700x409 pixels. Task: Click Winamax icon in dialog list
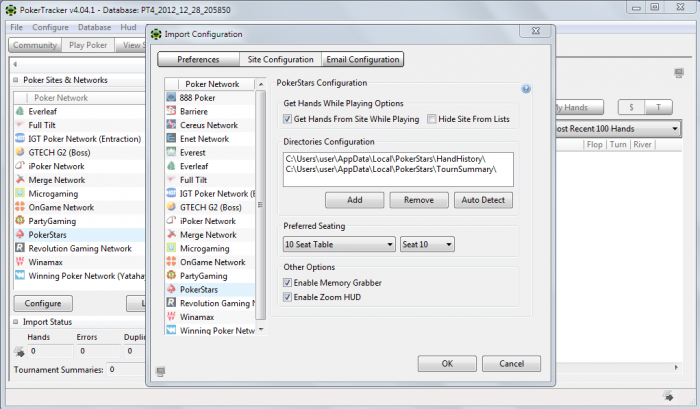coord(171,317)
